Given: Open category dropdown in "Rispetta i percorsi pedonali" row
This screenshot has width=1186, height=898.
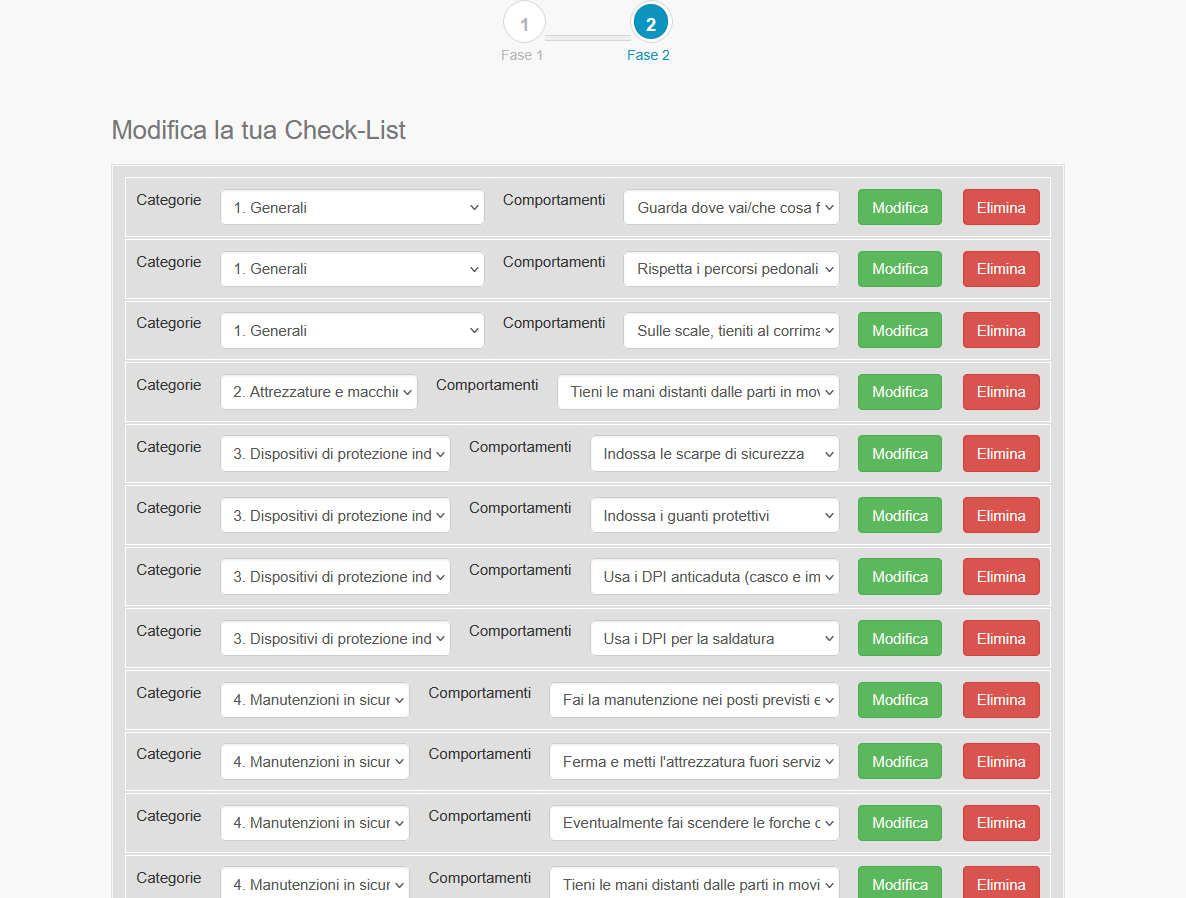Looking at the screenshot, I should click(x=352, y=269).
